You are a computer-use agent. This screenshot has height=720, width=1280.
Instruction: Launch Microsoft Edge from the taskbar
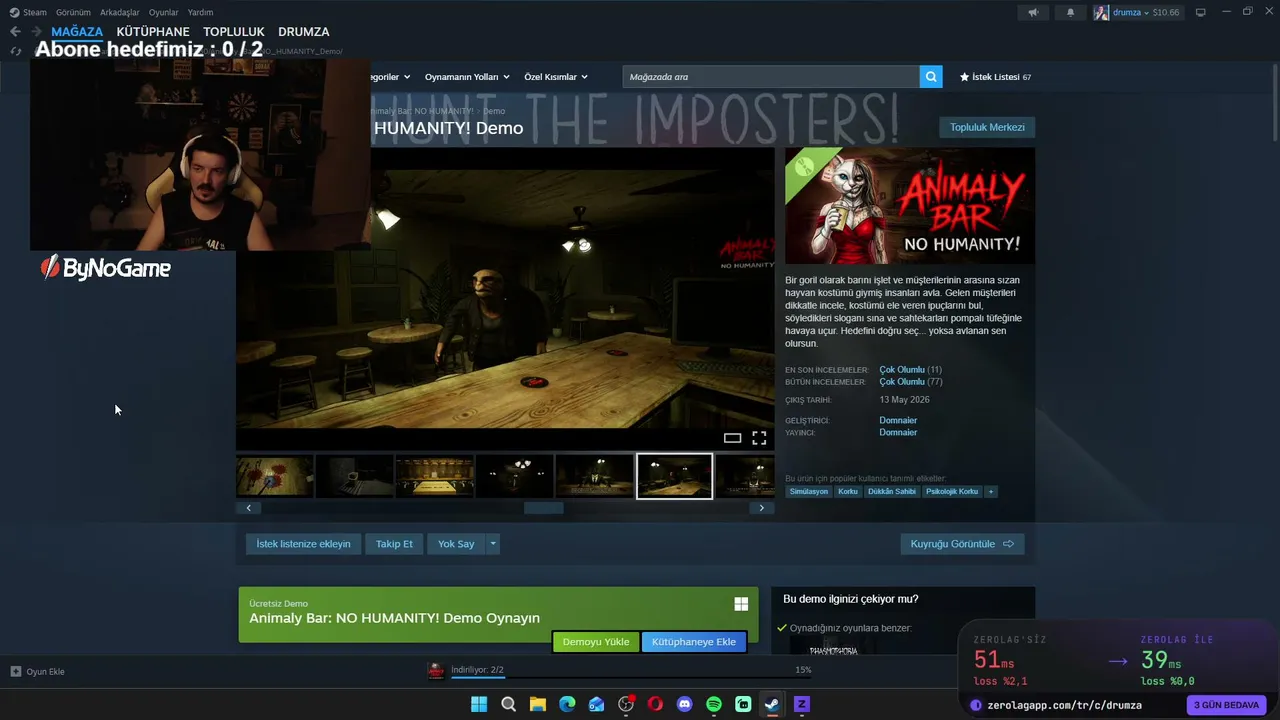[567, 704]
